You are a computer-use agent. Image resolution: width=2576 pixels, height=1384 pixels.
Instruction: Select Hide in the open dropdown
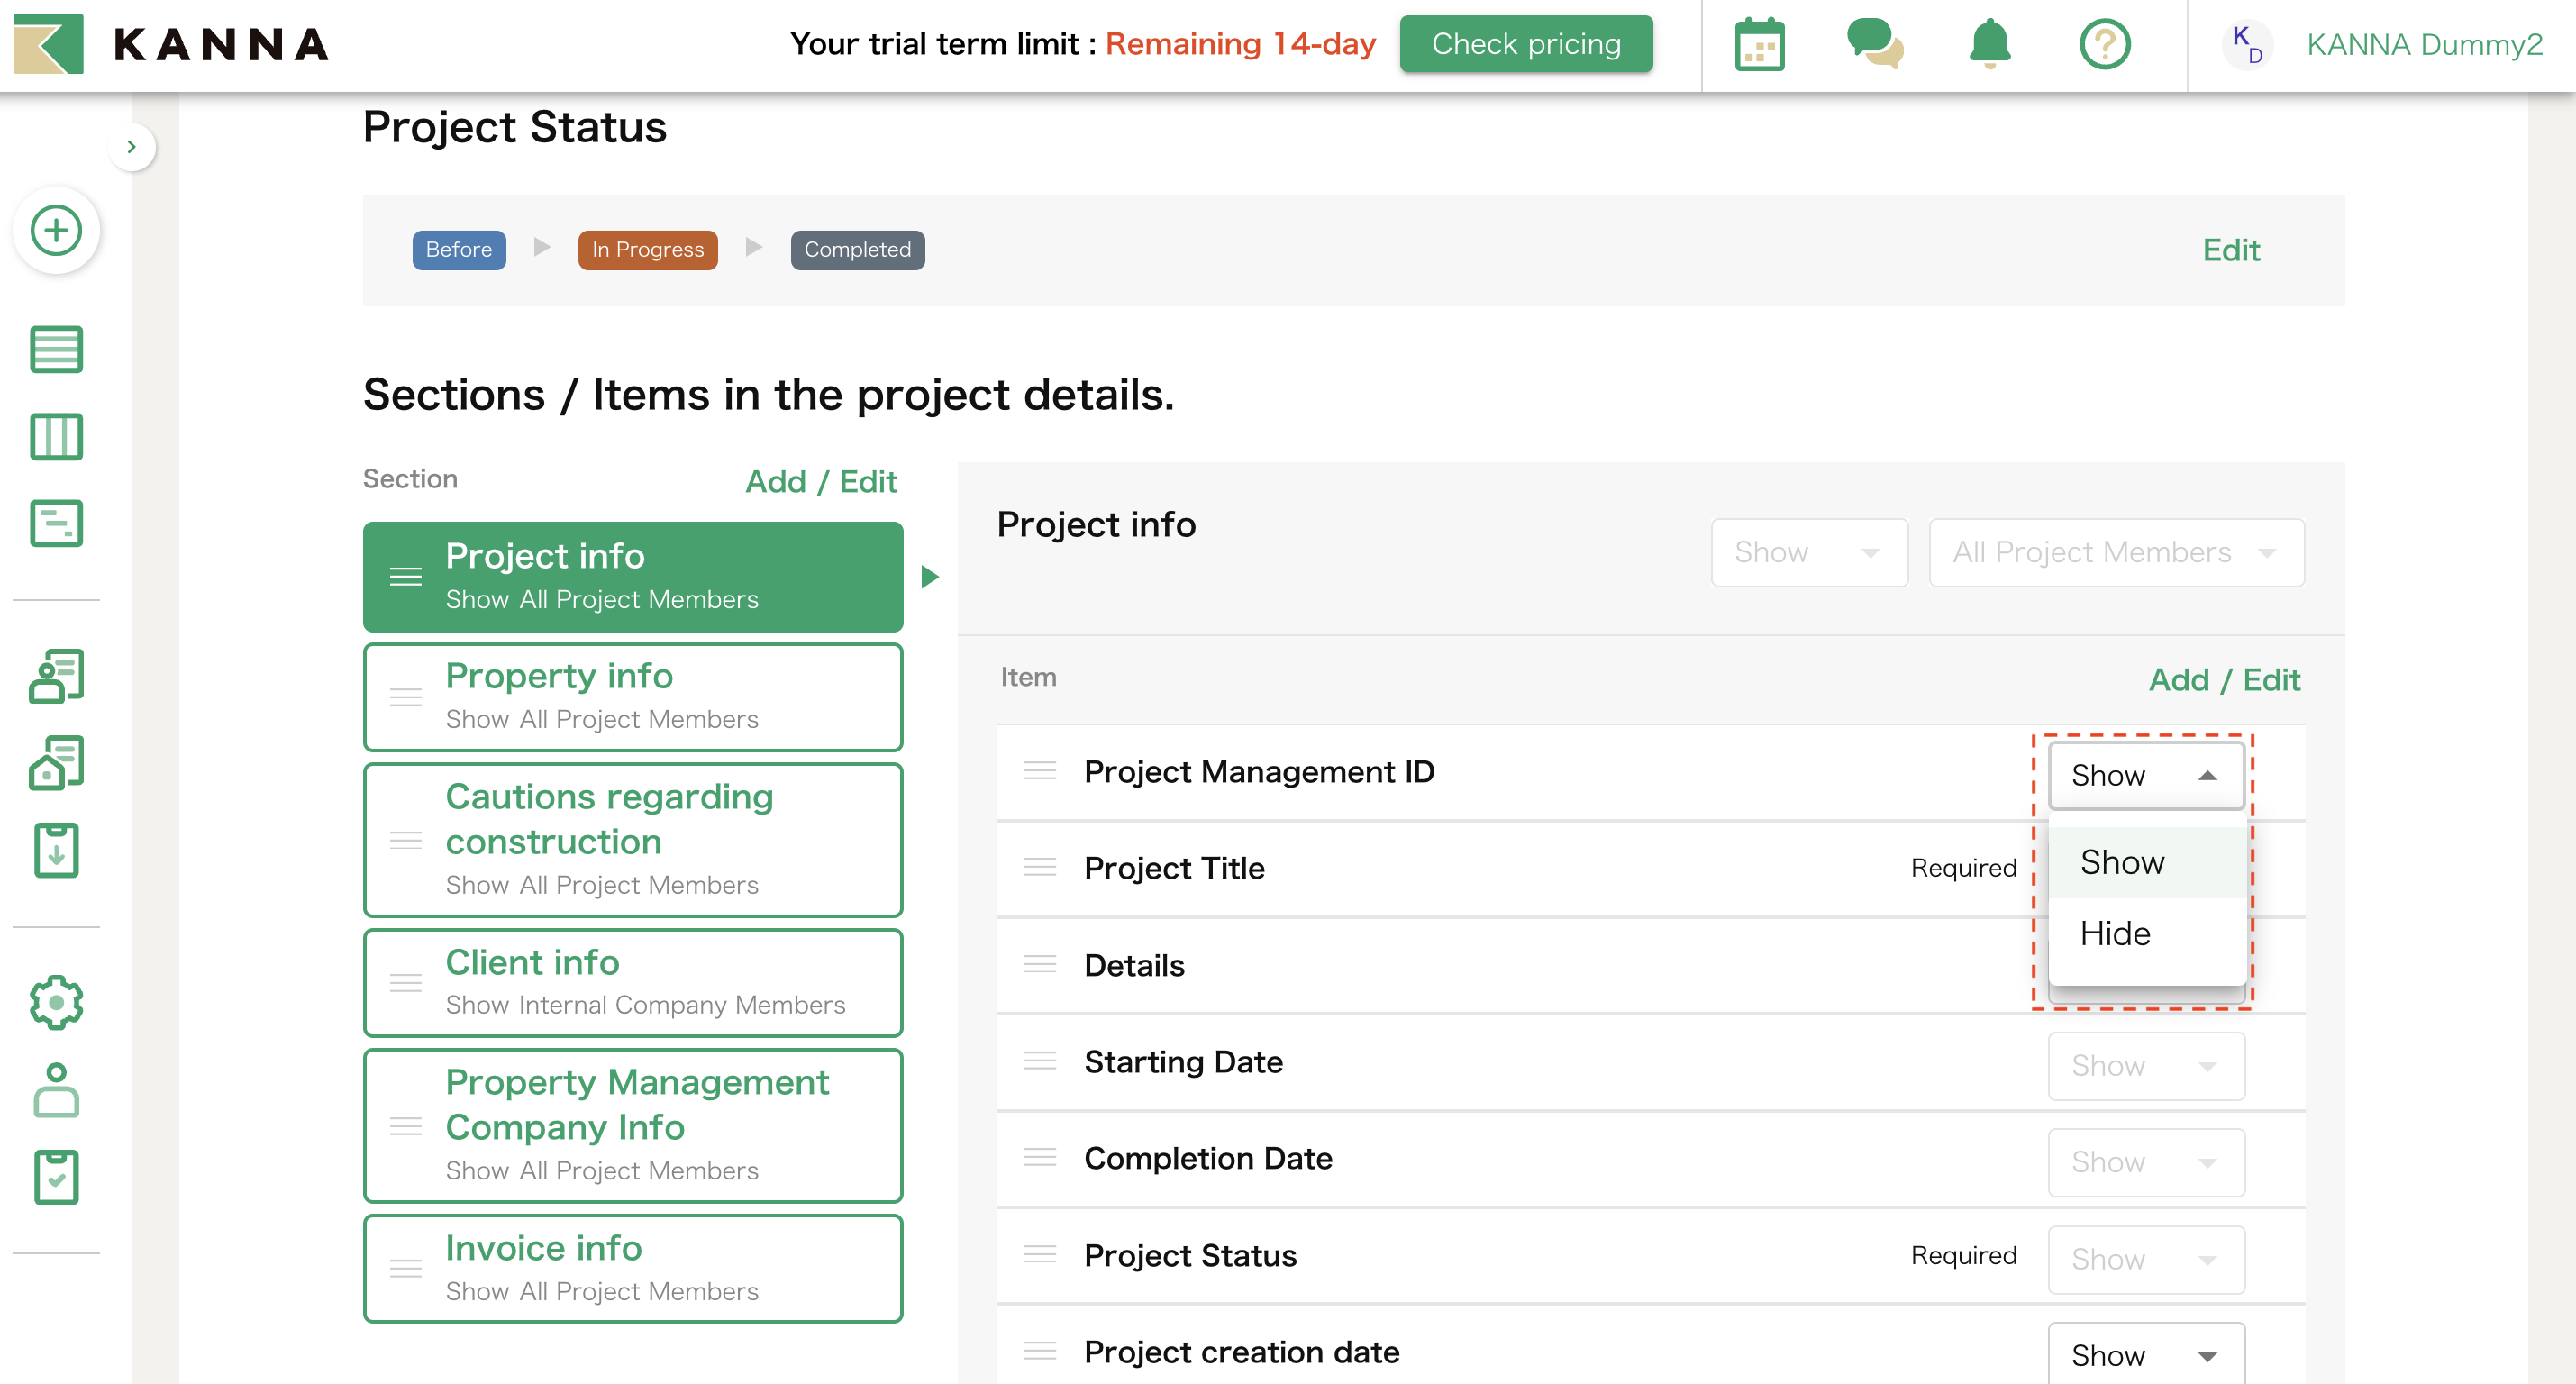pyautogui.click(x=2115, y=933)
